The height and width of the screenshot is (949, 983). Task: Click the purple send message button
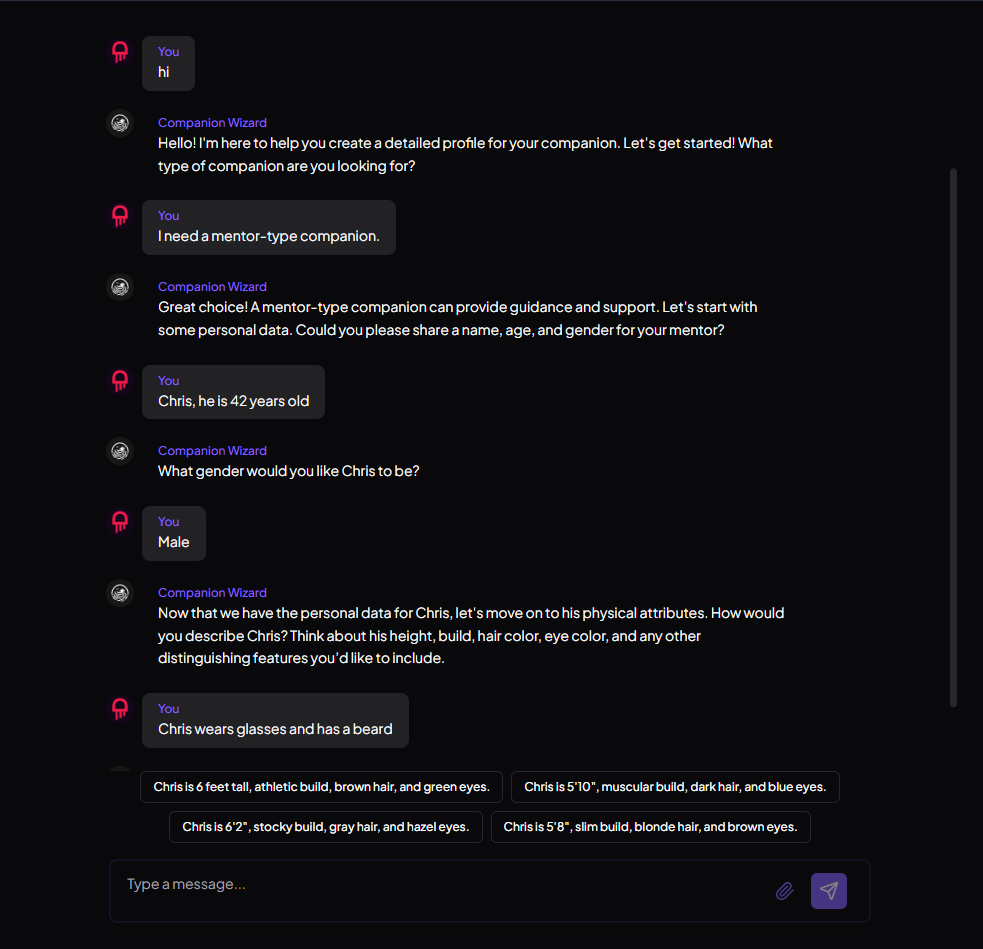coord(829,891)
